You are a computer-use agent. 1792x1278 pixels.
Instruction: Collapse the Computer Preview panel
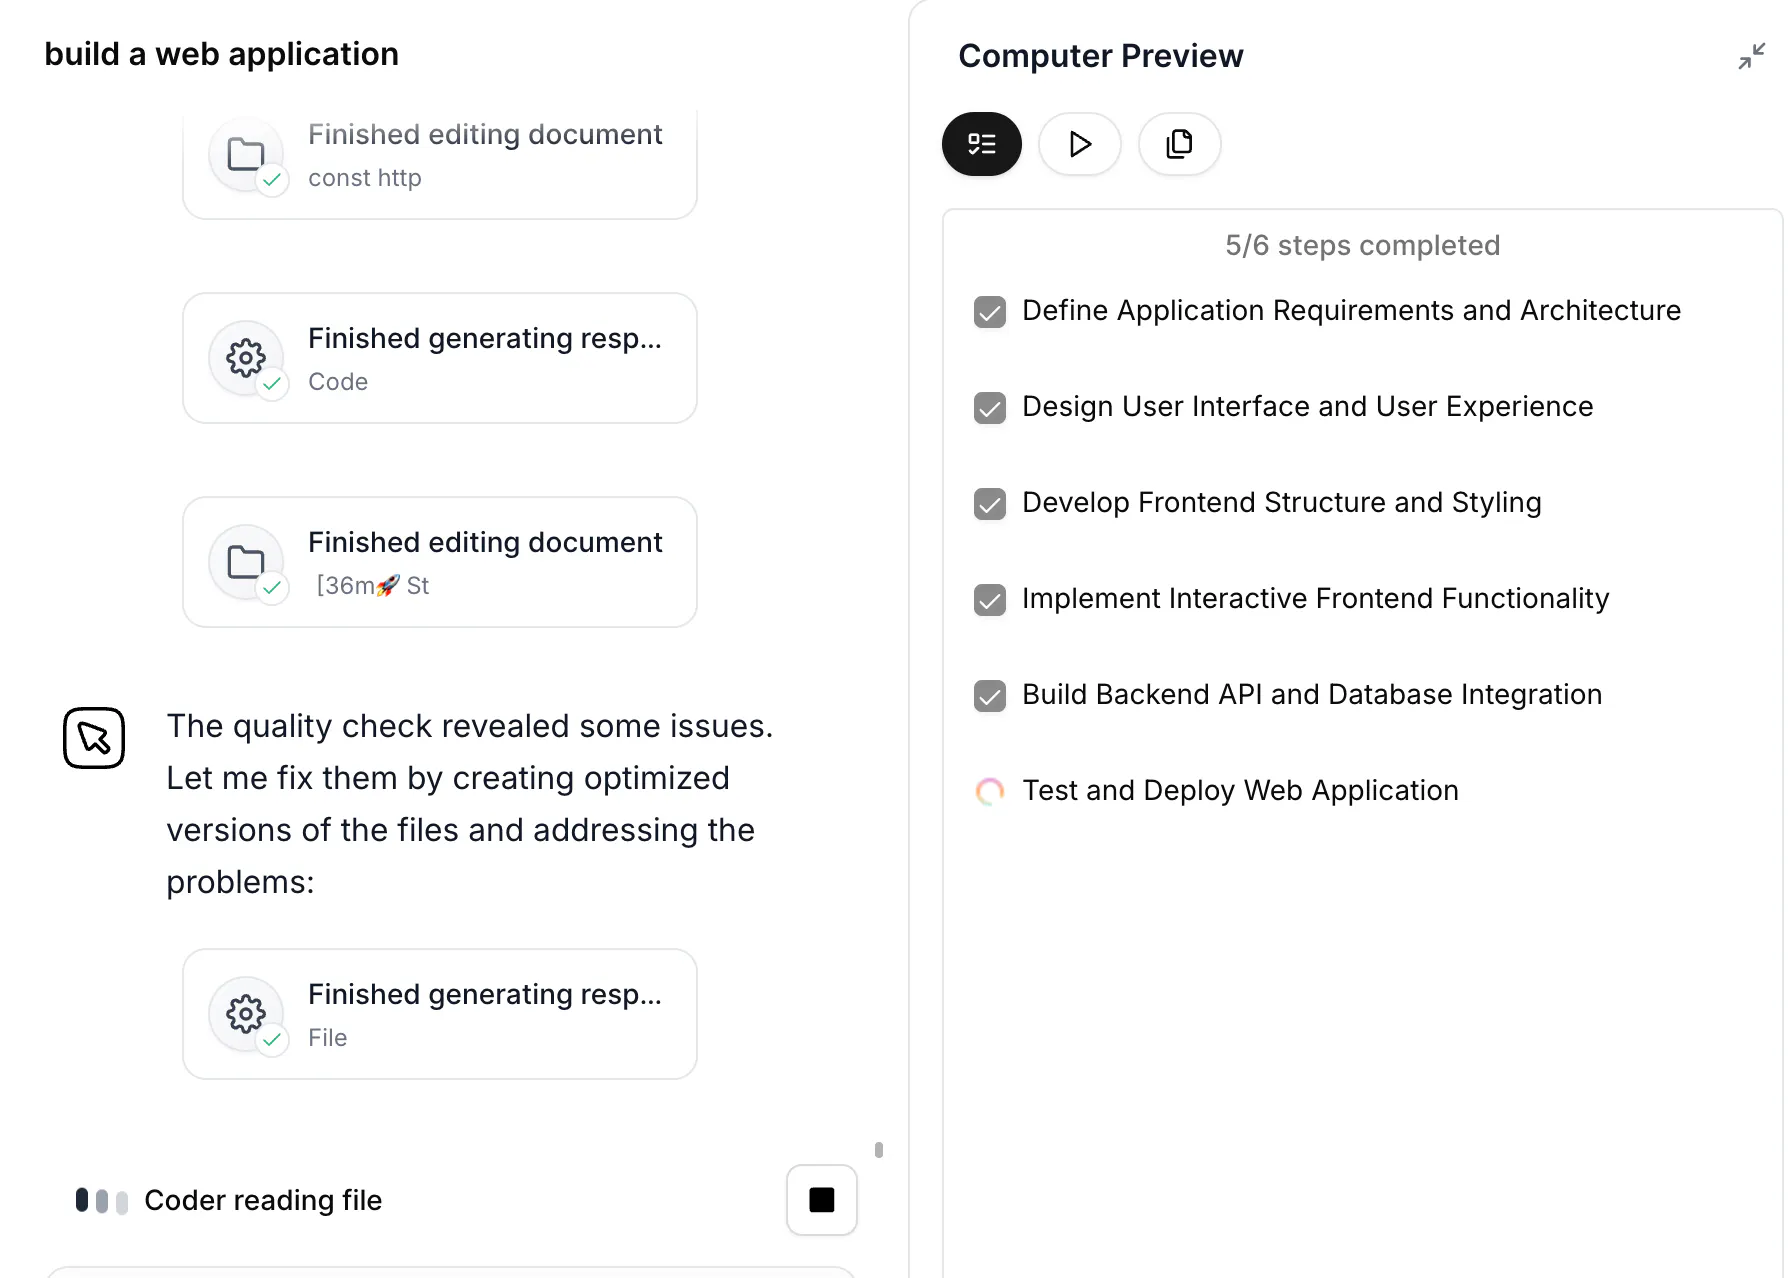click(x=1751, y=56)
